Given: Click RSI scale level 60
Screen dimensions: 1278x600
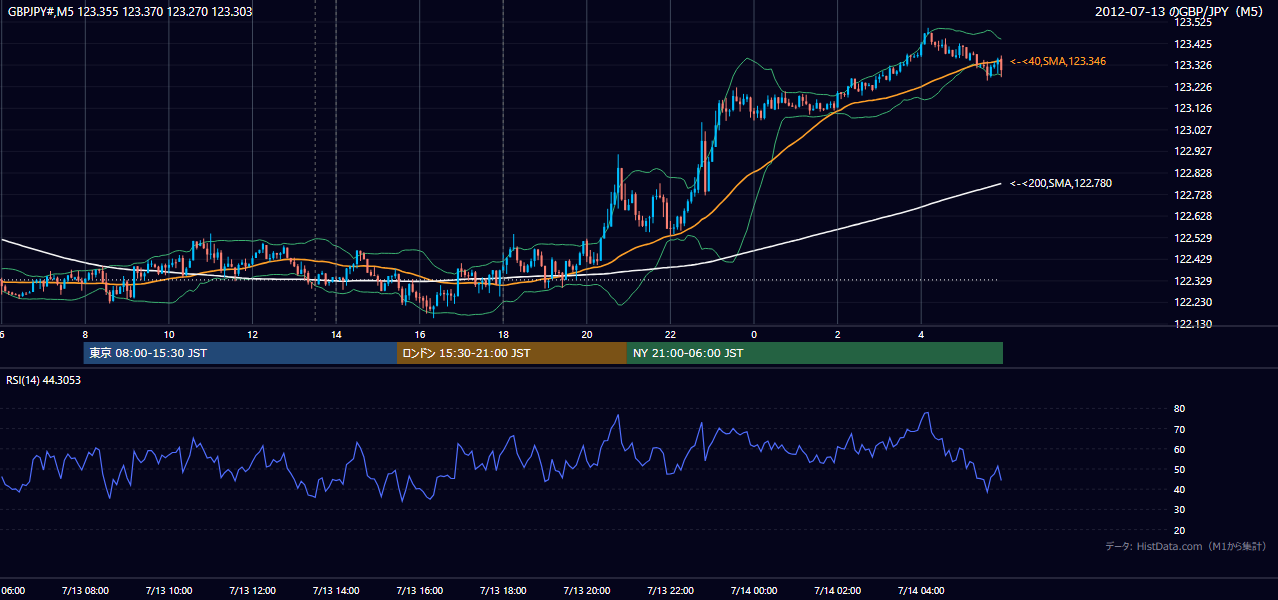Looking at the screenshot, I should [1179, 449].
